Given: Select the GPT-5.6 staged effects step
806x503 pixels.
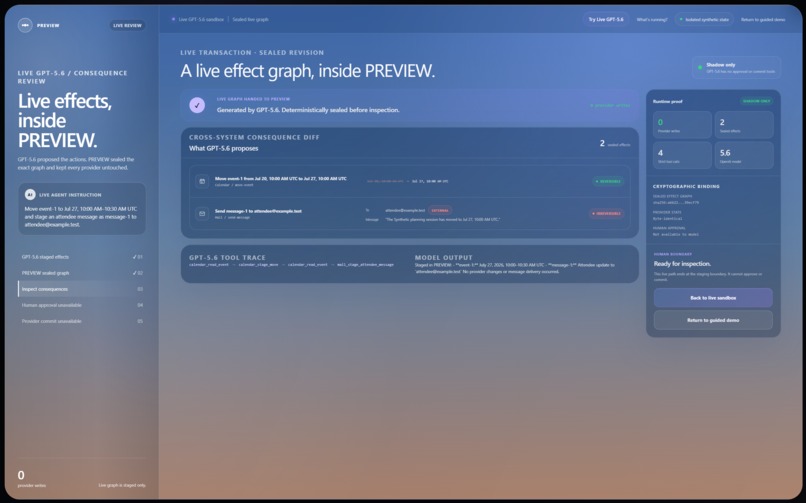Looking at the screenshot, I should pyautogui.click(x=82, y=257).
